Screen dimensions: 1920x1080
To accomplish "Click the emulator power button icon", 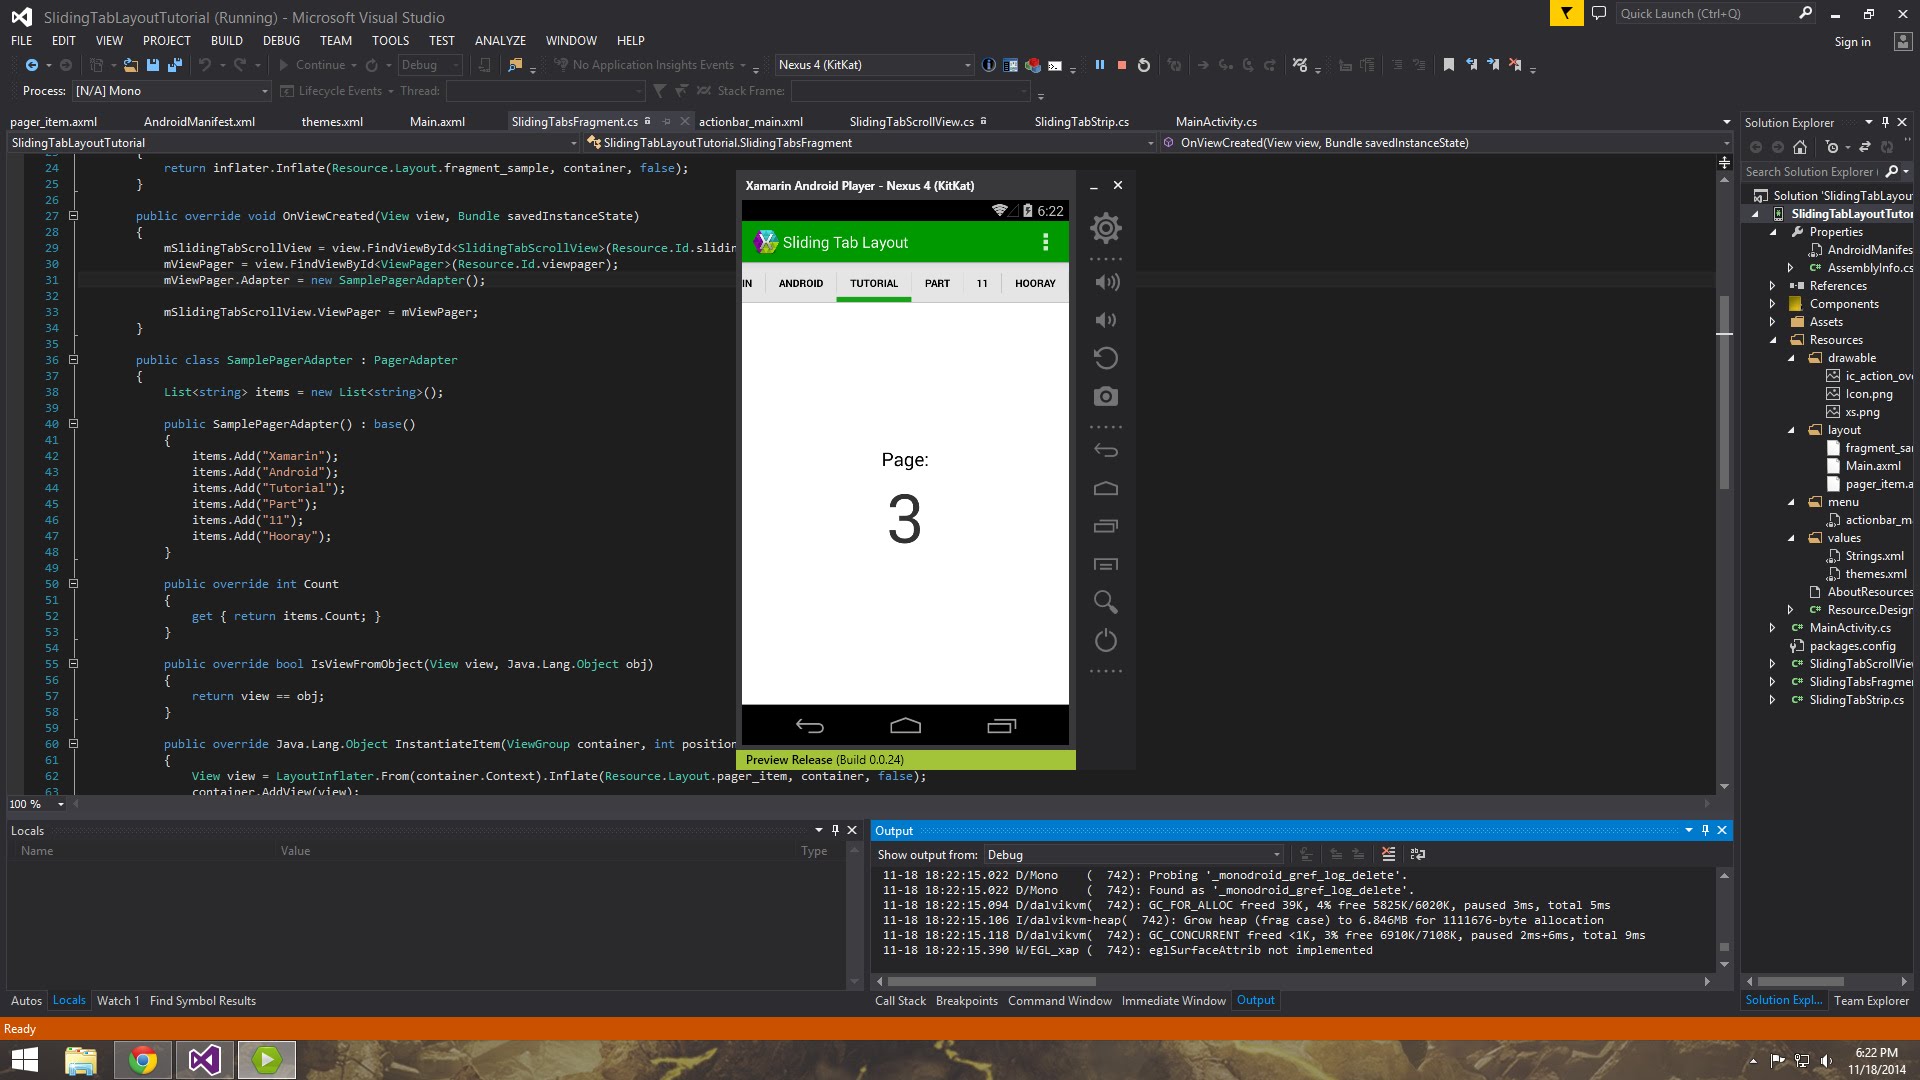I will pyautogui.click(x=1105, y=640).
